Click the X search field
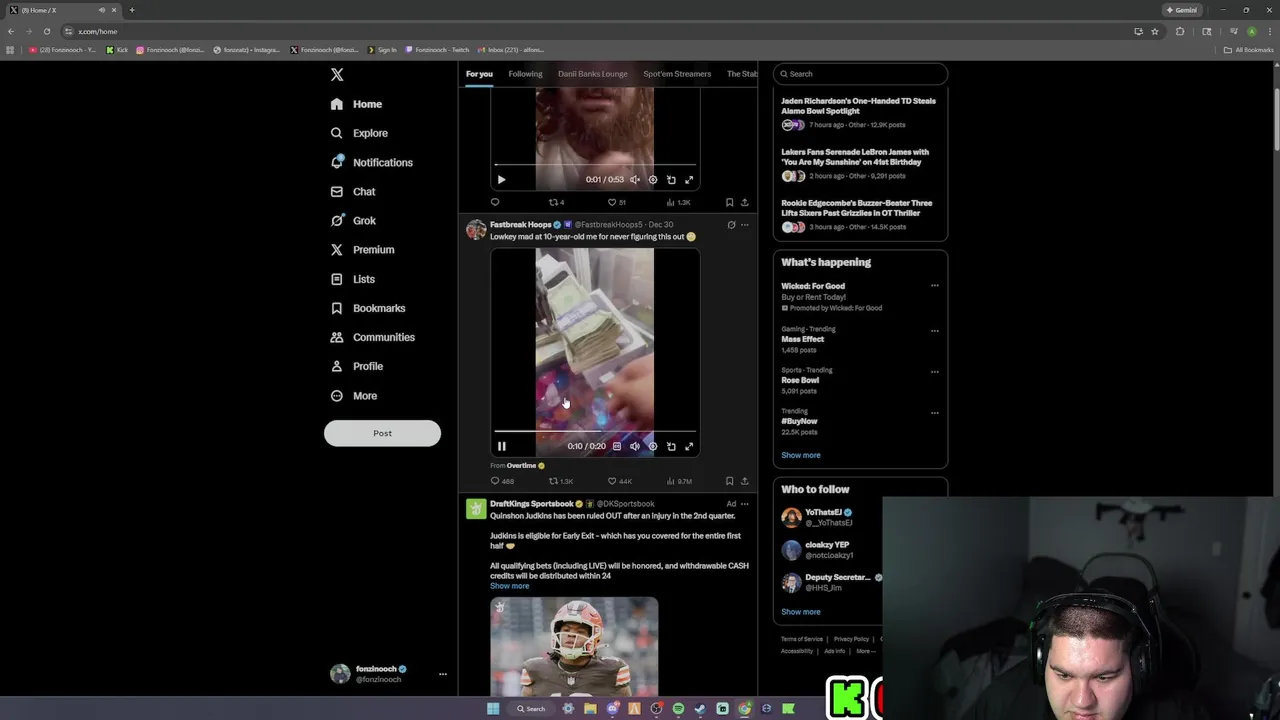Image resolution: width=1280 pixels, height=720 pixels. coord(860,74)
